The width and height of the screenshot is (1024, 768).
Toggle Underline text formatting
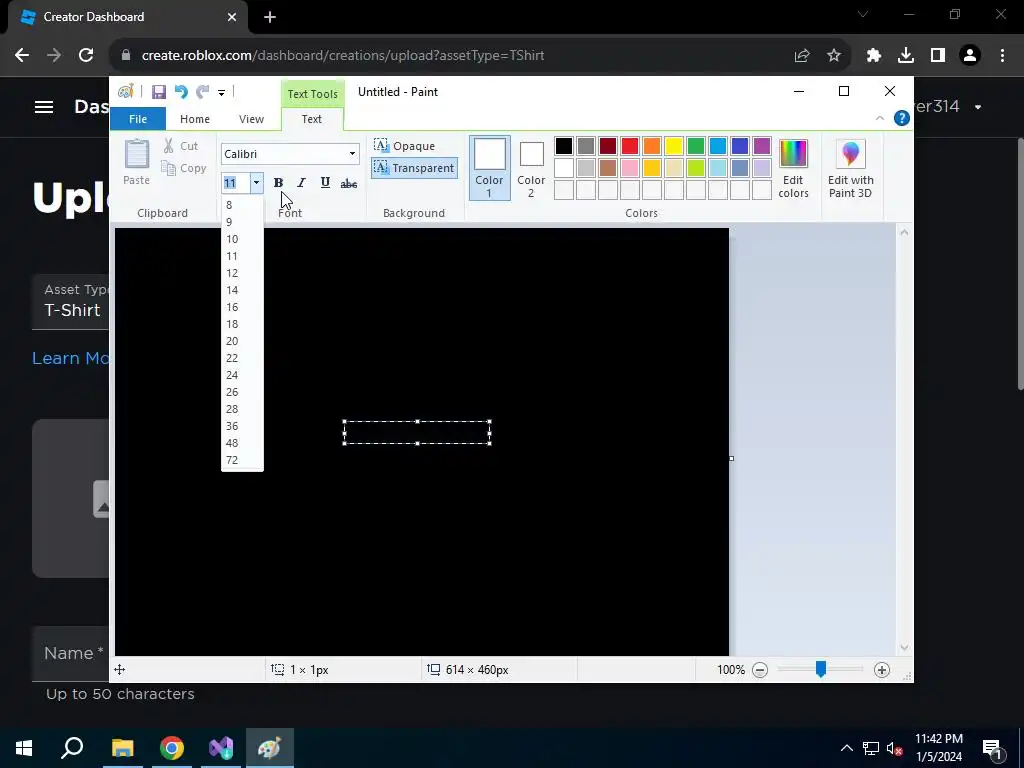tap(325, 183)
